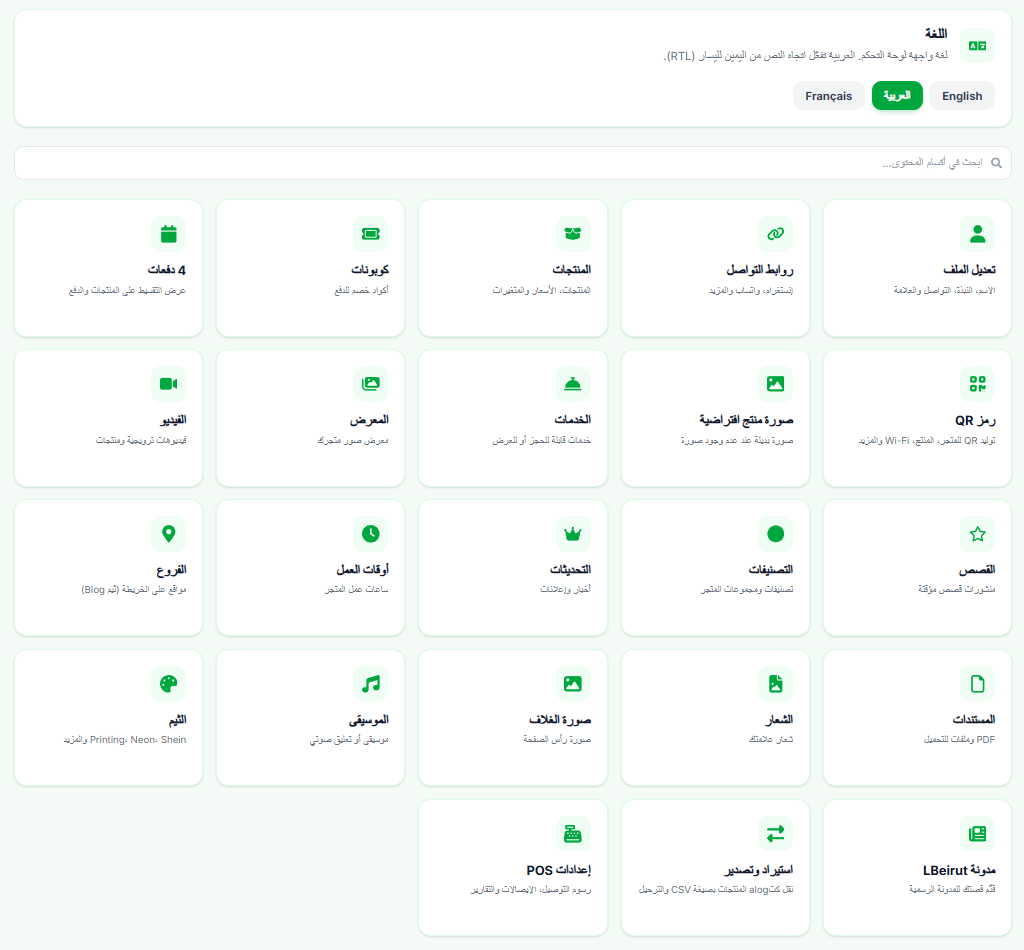This screenshot has width=1024, height=950.
Task: Open the صورة منتج افتراضية image icon
Action: click(775, 384)
